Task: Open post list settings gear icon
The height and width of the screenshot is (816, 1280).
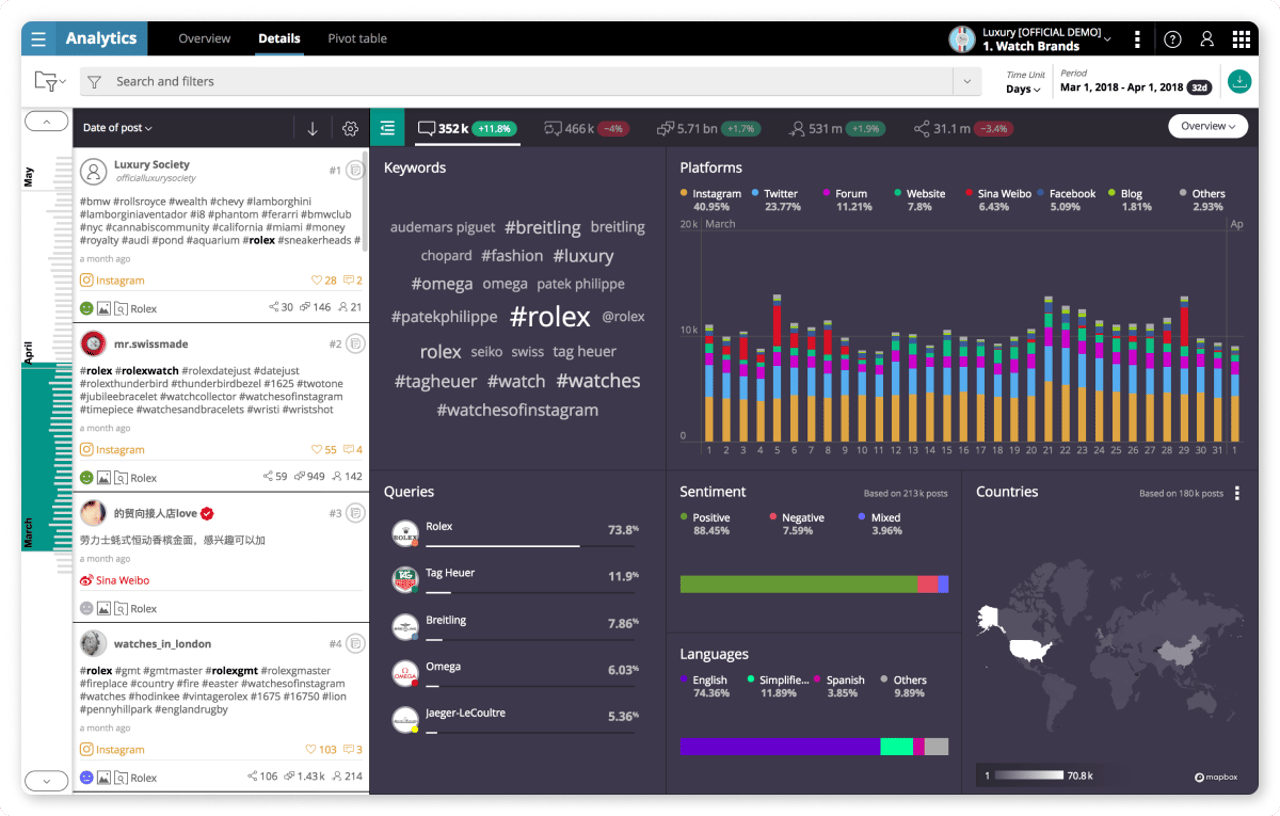Action: pos(350,128)
